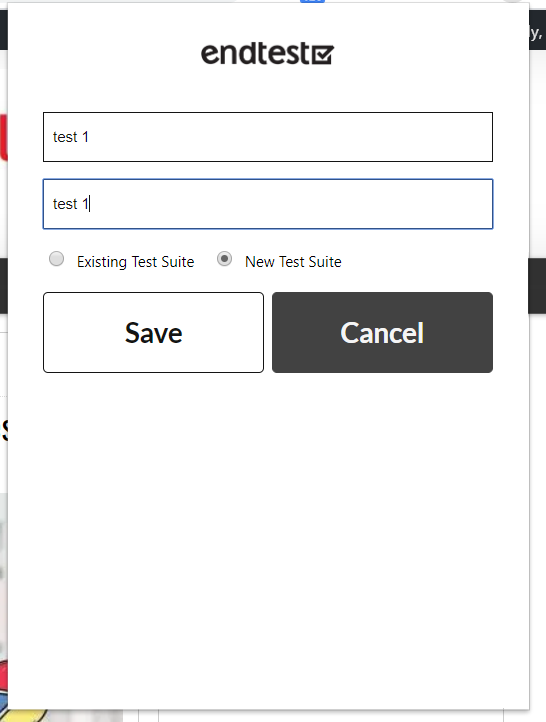Select the New Test Suite radio button
The height and width of the screenshot is (722, 546).
(224, 259)
